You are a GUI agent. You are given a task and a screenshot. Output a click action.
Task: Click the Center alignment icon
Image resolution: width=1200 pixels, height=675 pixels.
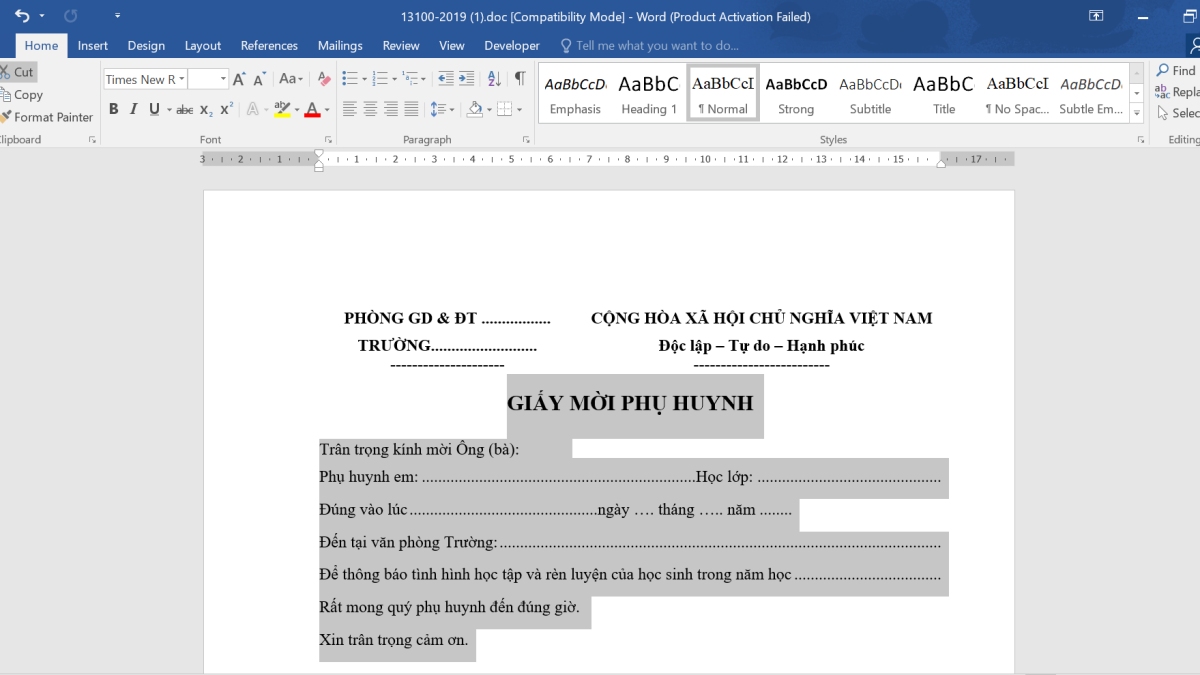(371, 110)
